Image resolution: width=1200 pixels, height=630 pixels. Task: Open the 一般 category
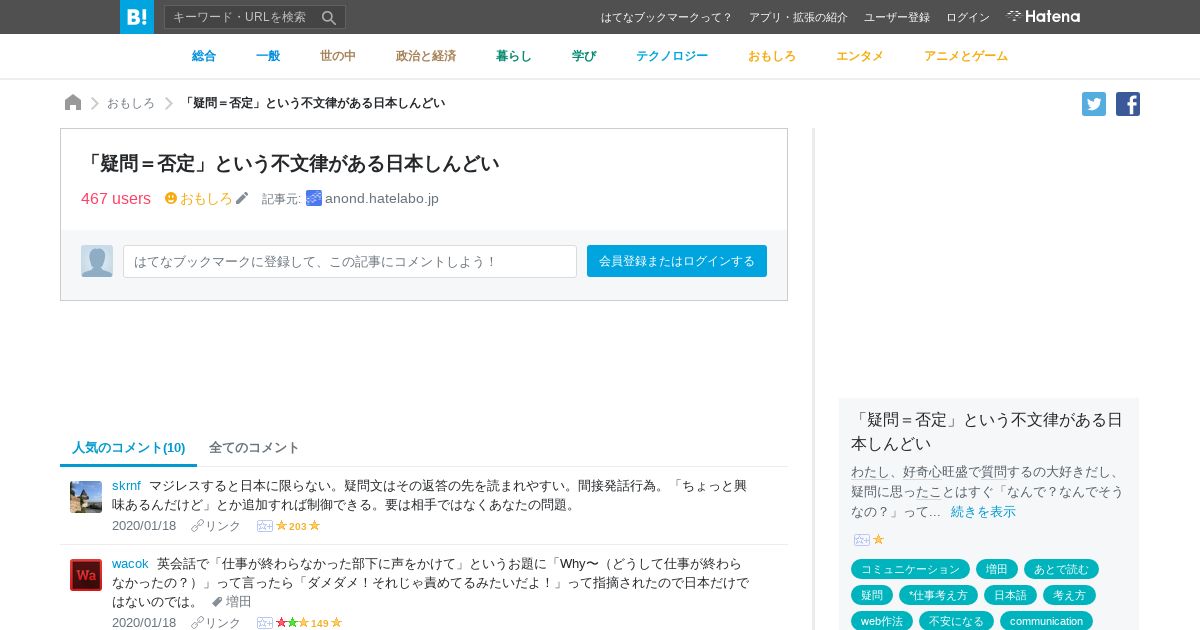point(268,56)
